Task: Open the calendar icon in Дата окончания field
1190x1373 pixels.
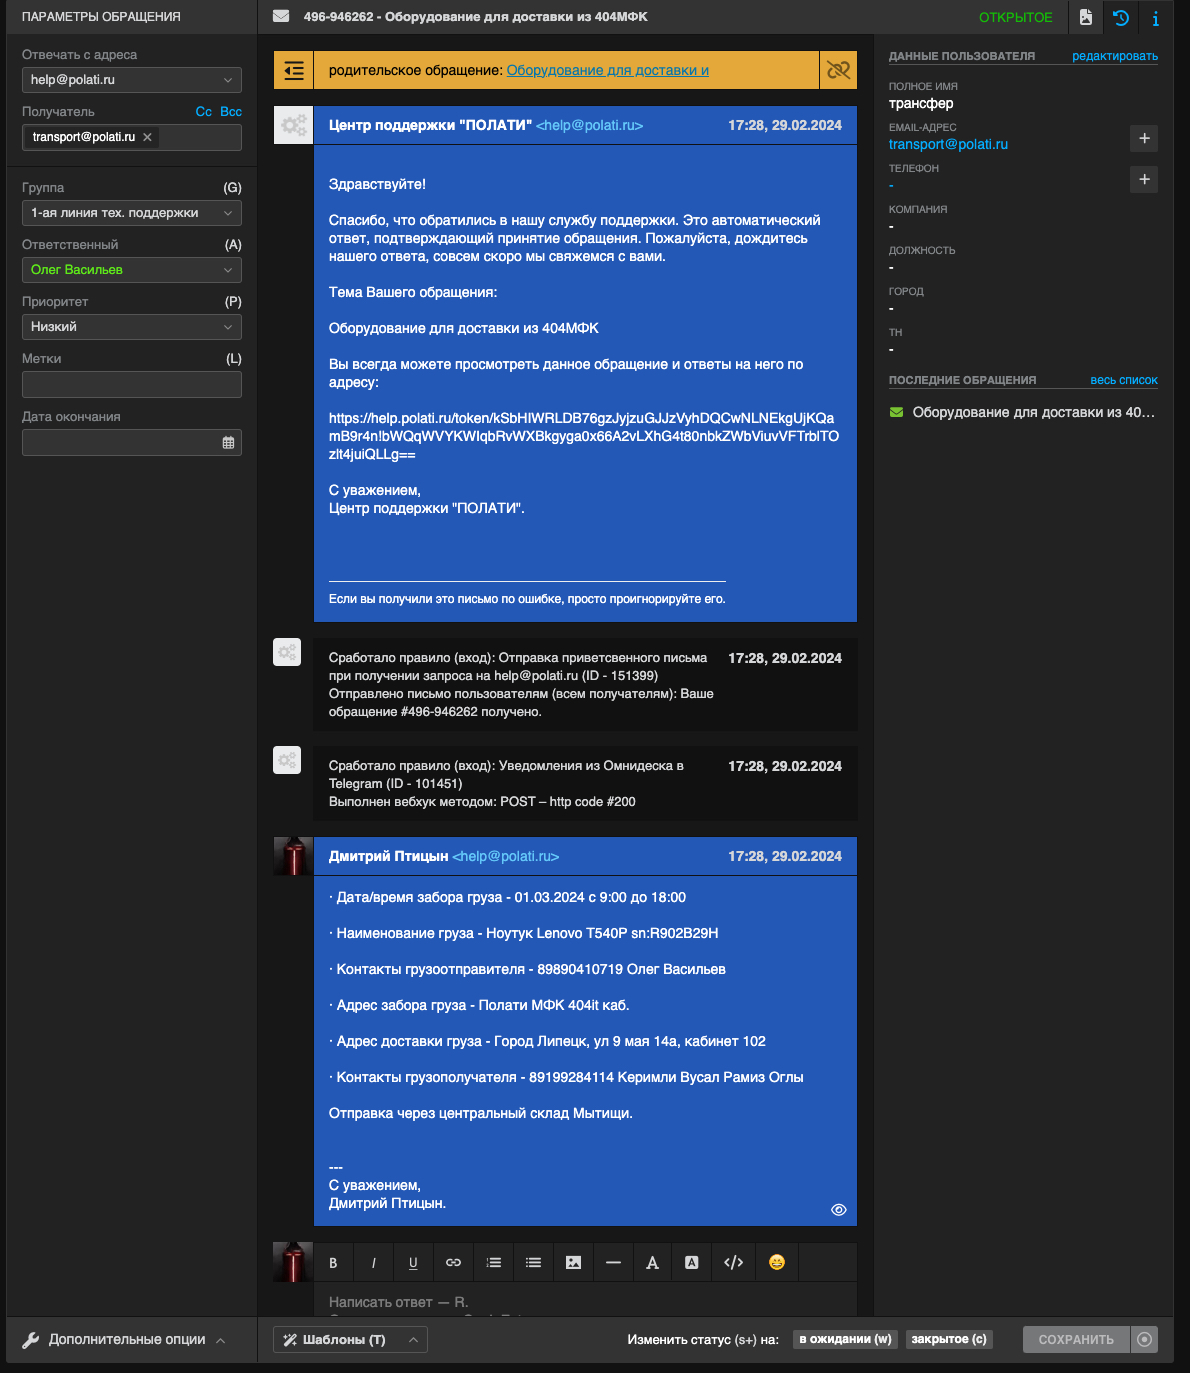Action: pyautogui.click(x=228, y=442)
